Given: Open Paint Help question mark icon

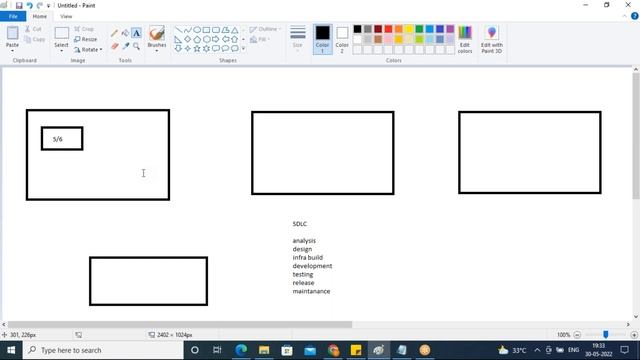Looking at the screenshot, I should tap(635, 16).
